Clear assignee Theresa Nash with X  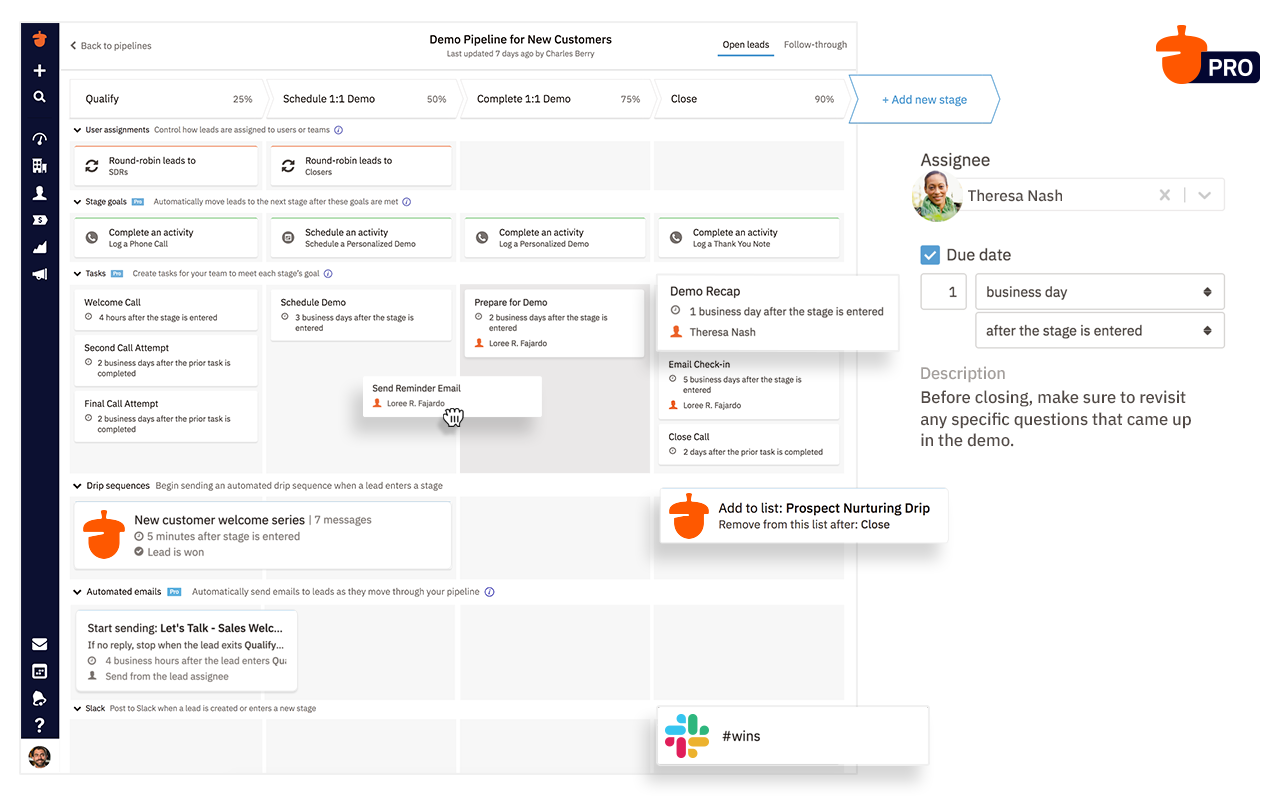(1165, 196)
